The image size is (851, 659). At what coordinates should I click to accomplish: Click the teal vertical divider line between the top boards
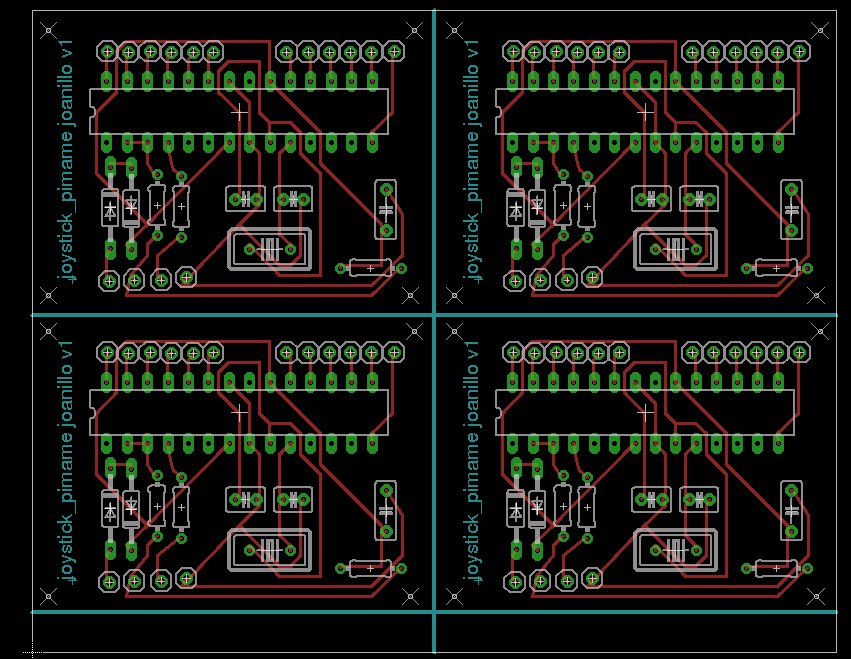(434, 160)
